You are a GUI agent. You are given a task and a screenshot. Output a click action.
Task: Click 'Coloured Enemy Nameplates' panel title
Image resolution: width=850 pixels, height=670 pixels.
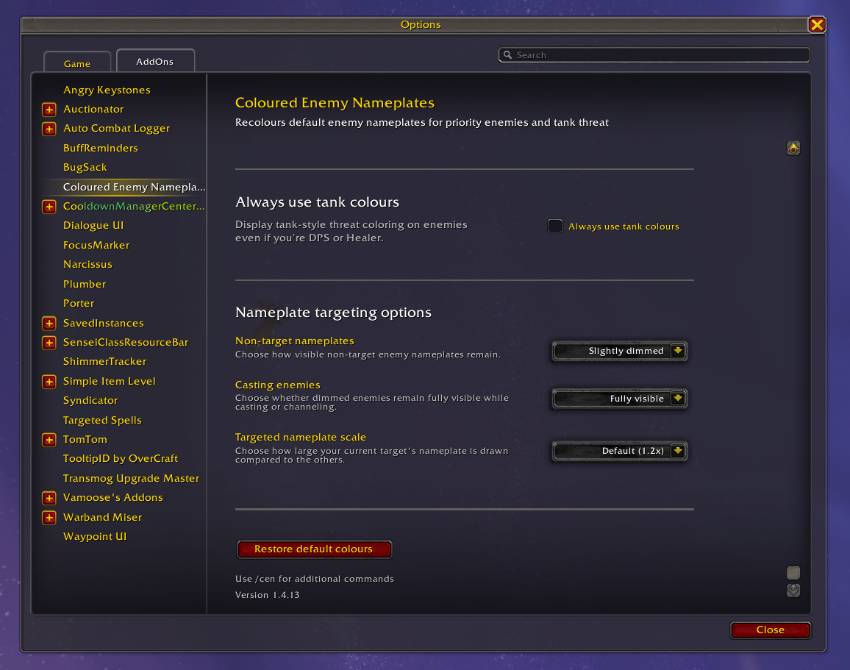coord(335,103)
